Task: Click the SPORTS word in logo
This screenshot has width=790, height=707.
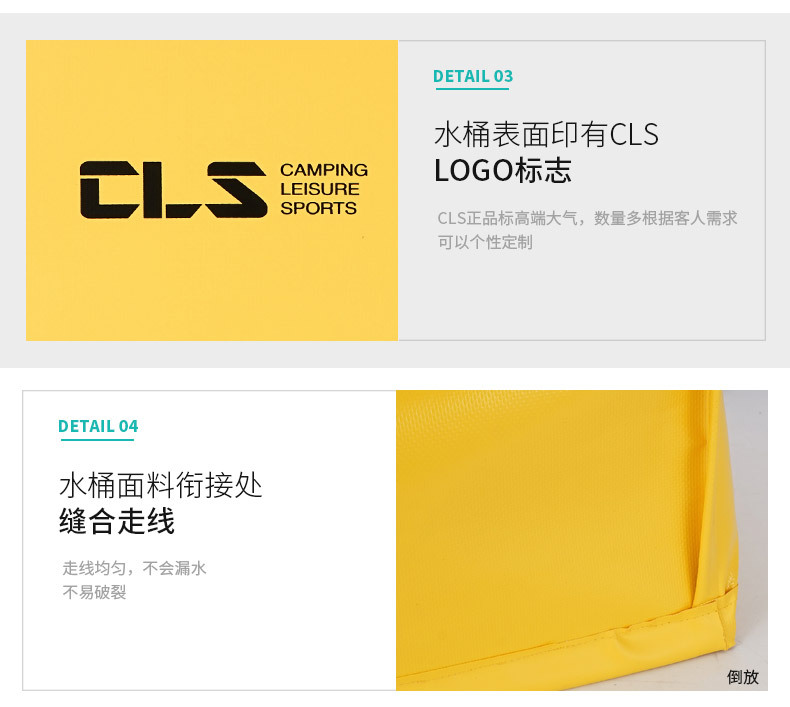Action: tap(318, 208)
